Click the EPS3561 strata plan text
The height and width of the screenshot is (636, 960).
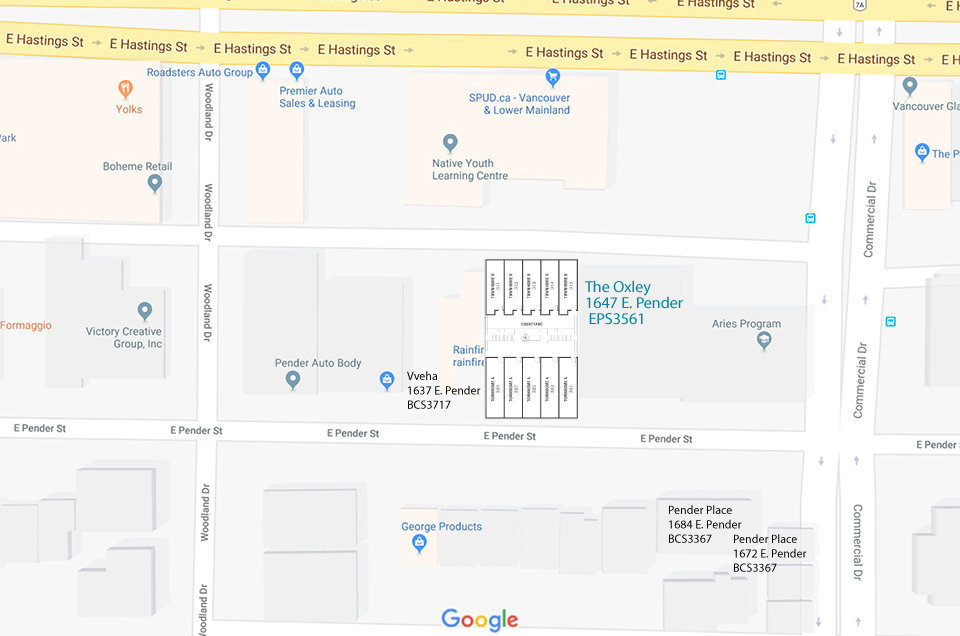click(616, 319)
